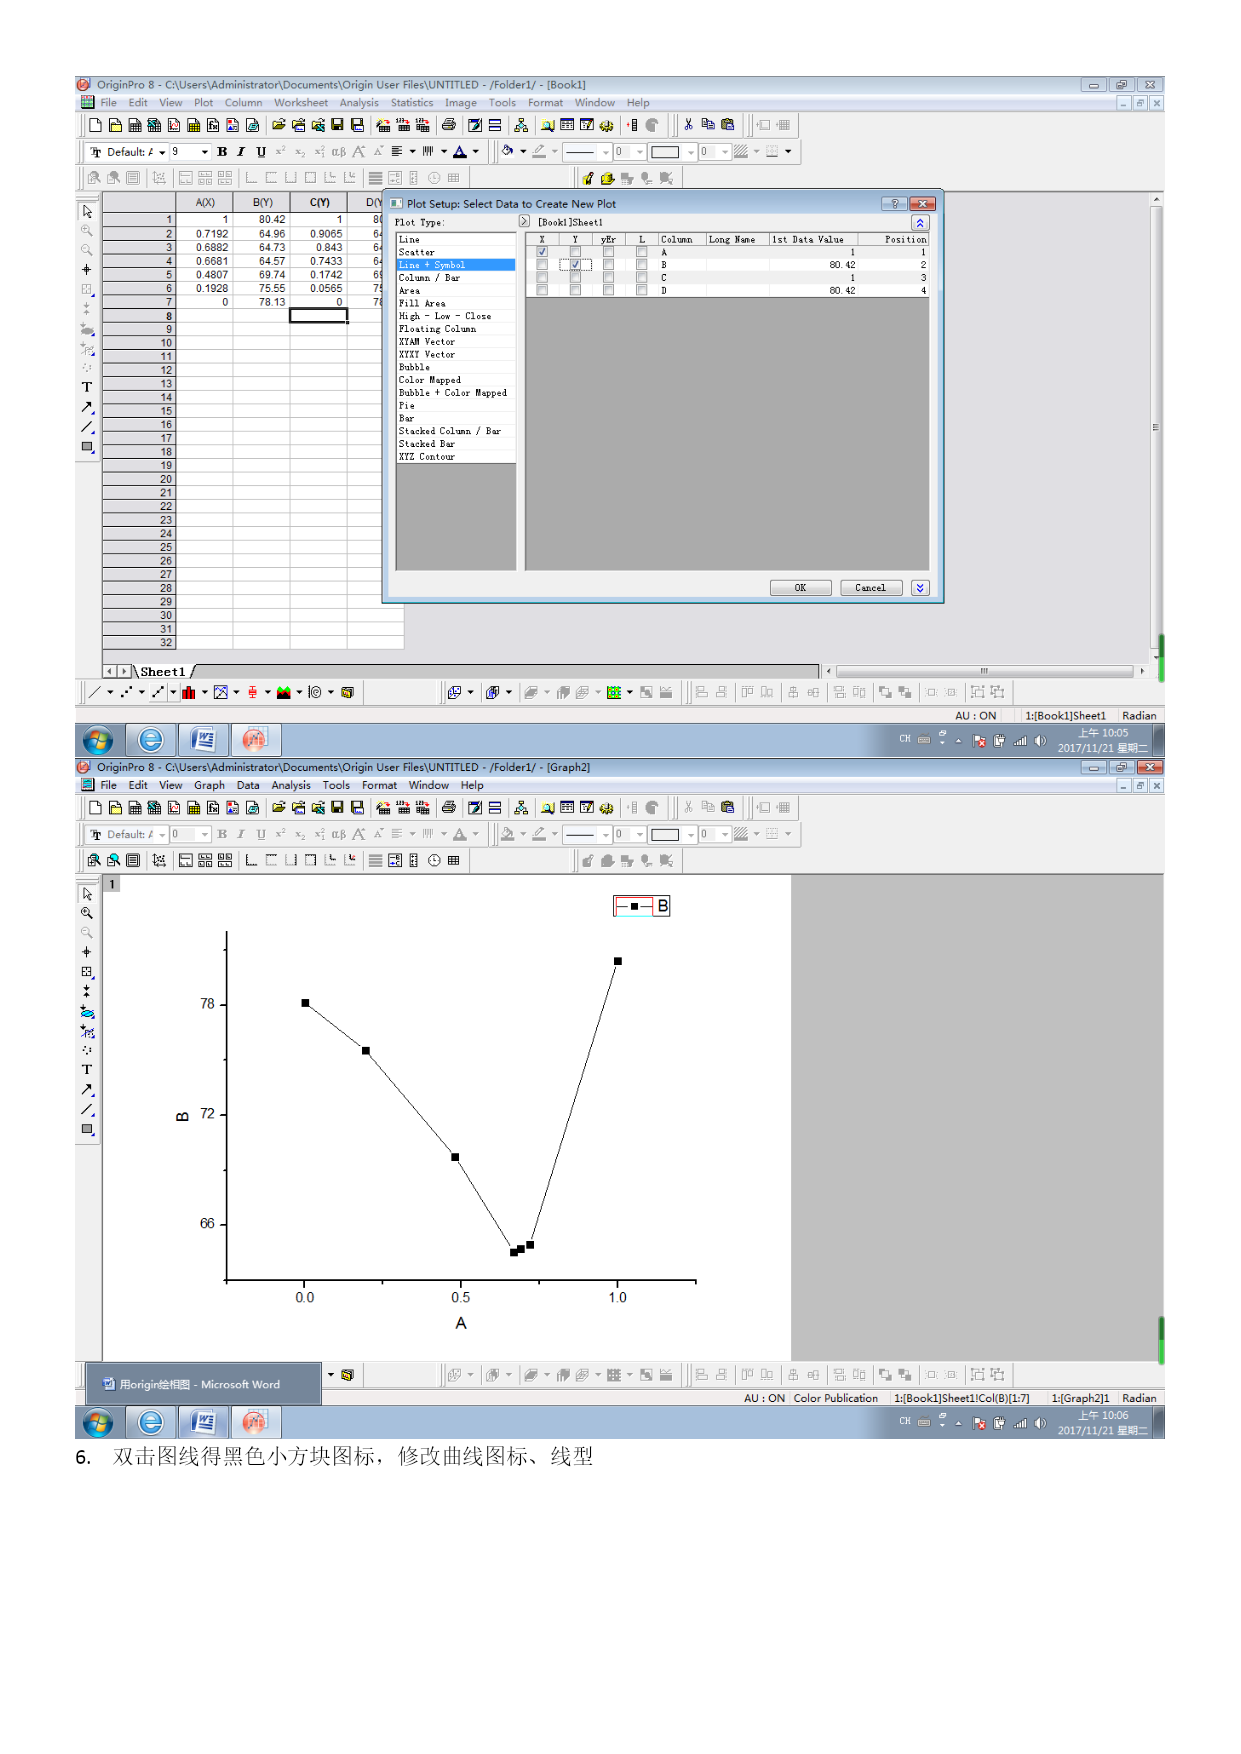This screenshot has height=1754, width=1241.
Task: Check Y checkbox for column C
Action: (x=575, y=278)
